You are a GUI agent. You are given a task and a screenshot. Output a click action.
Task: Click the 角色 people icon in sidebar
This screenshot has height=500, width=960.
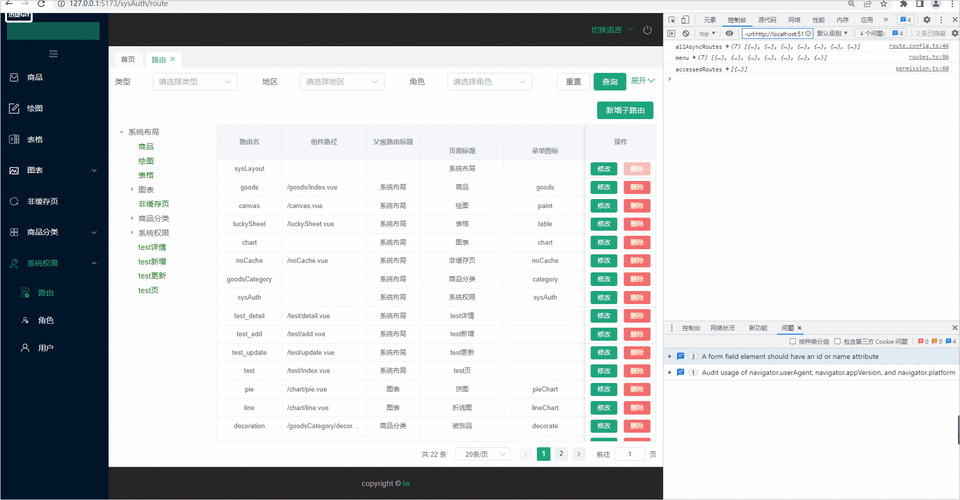point(25,320)
